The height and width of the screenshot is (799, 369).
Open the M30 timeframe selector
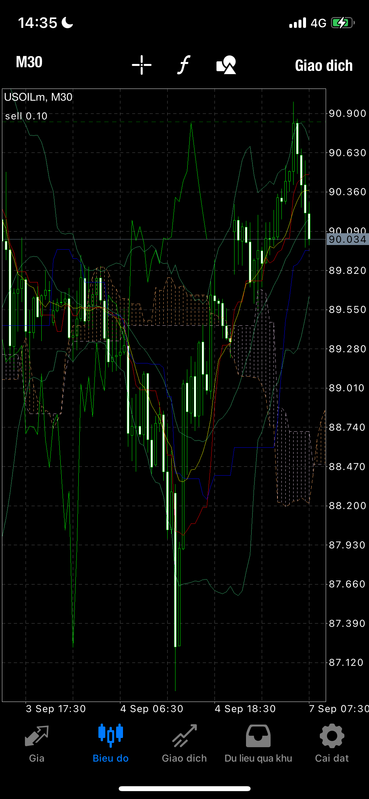(29, 63)
